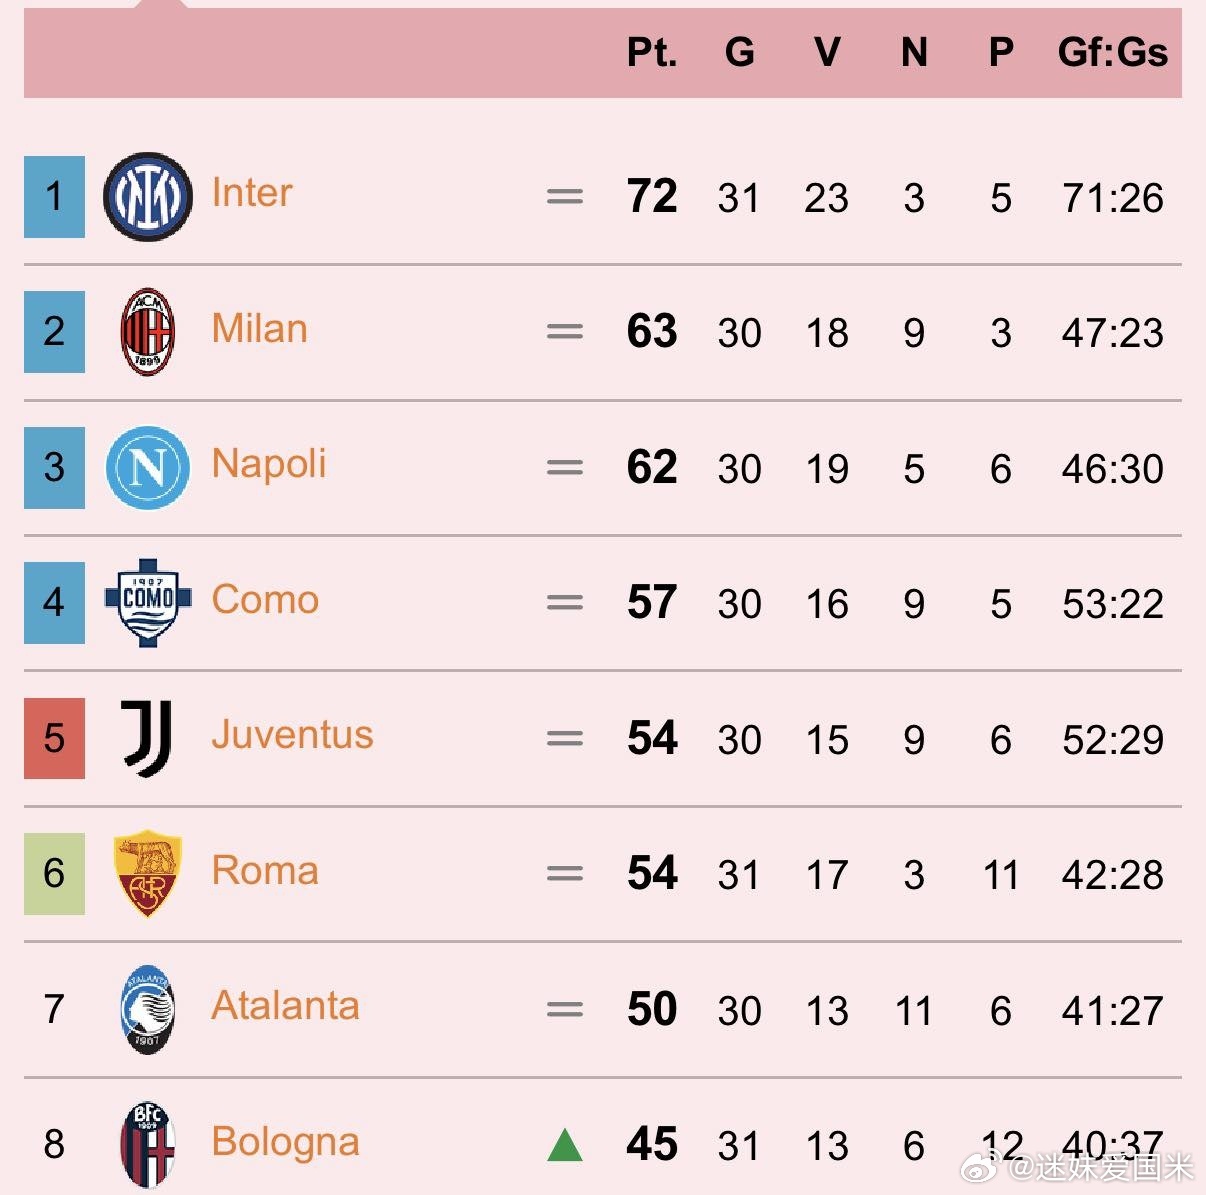
Task: Open the Atalanta team link
Action: pos(285,1006)
